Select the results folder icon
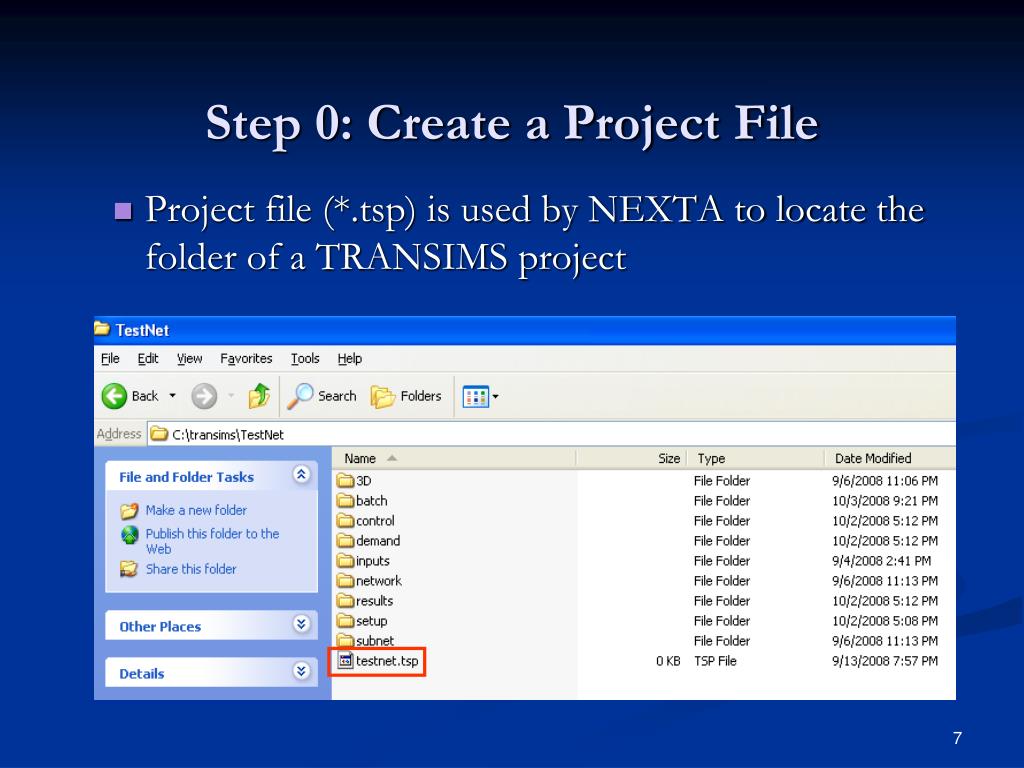This screenshot has width=1024, height=768. click(x=345, y=601)
